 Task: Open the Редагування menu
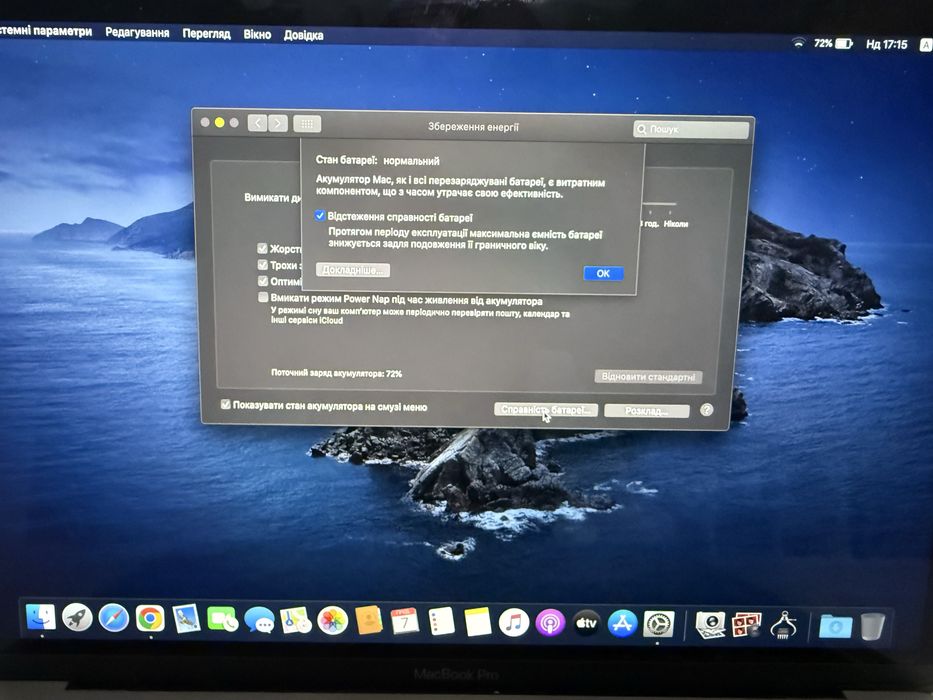137,32
